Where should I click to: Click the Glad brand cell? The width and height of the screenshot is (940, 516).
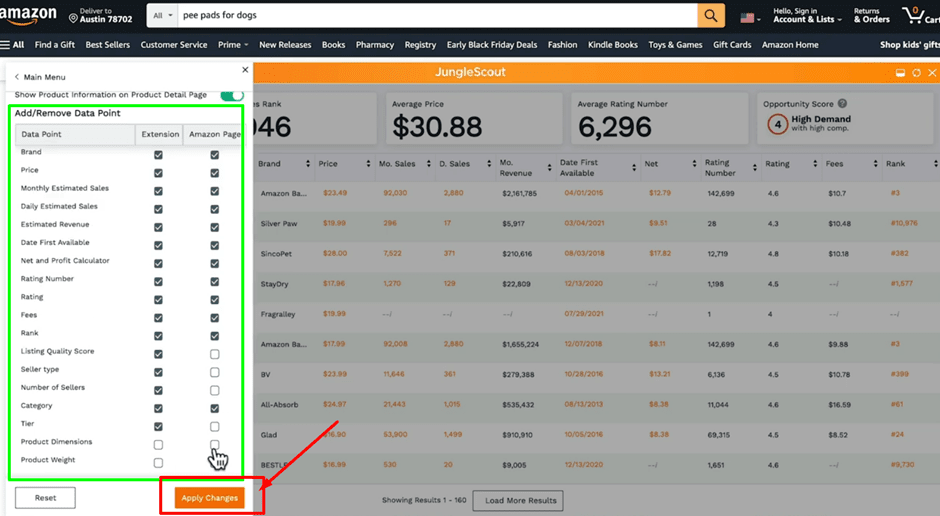(269, 435)
